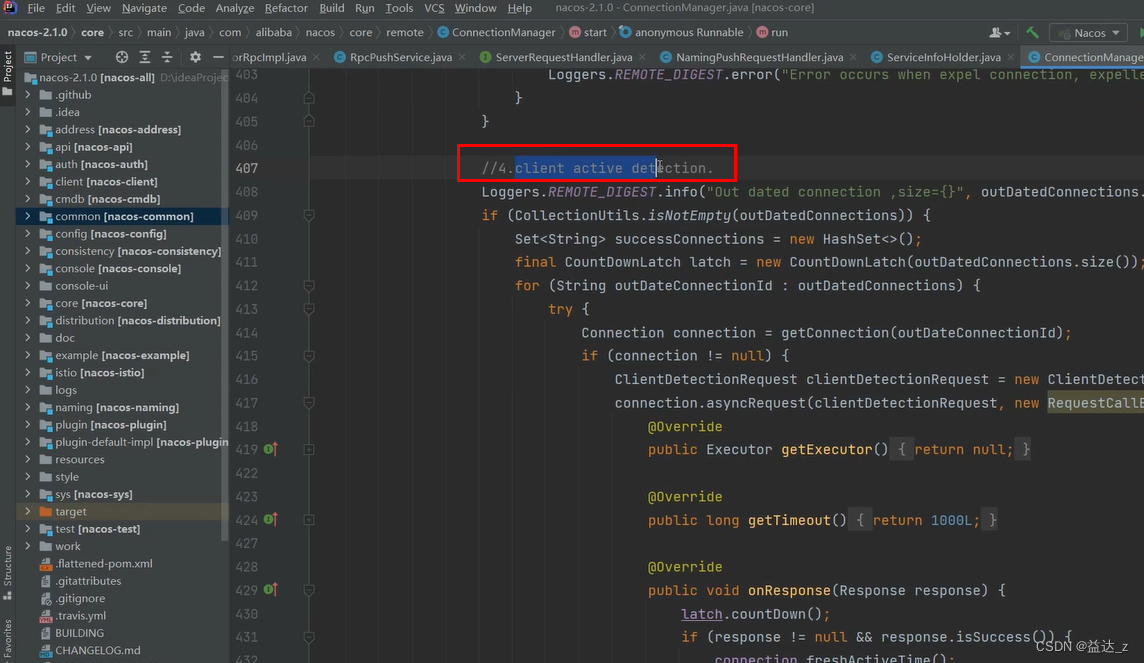The height and width of the screenshot is (663, 1144).
Task: Click override gutter icon on line 424
Action: (x=271, y=519)
